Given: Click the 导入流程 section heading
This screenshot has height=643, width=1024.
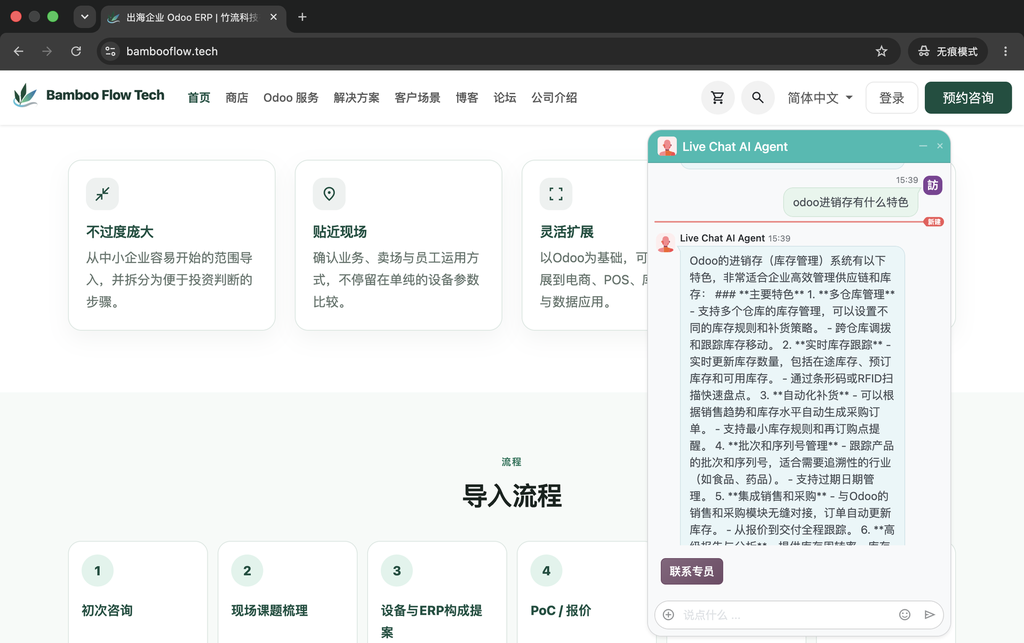Looking at the screenshot, I should (512, 496).
